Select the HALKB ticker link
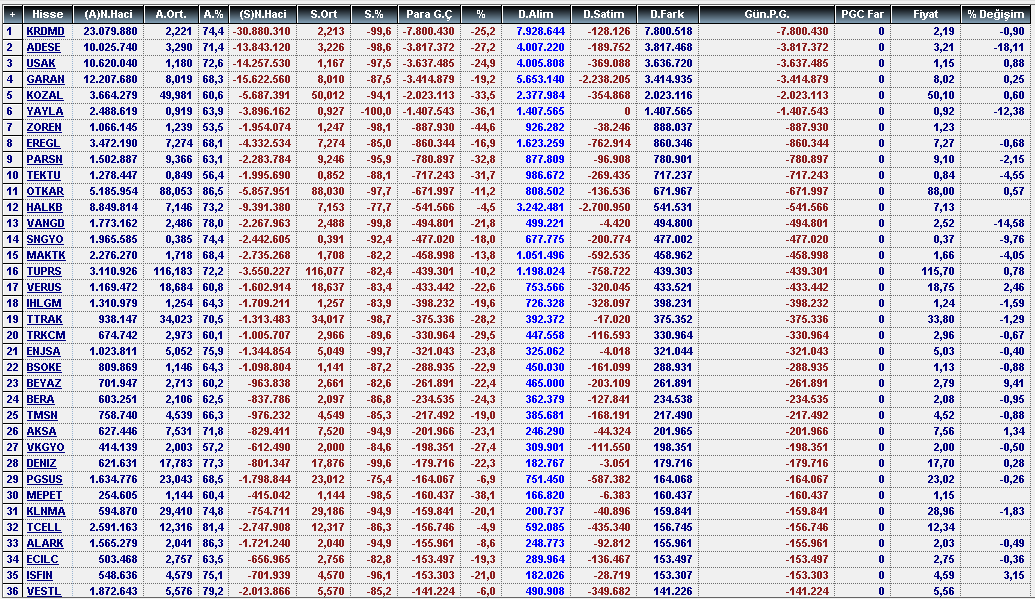1035x599 pixels. [x=44, y=207]
